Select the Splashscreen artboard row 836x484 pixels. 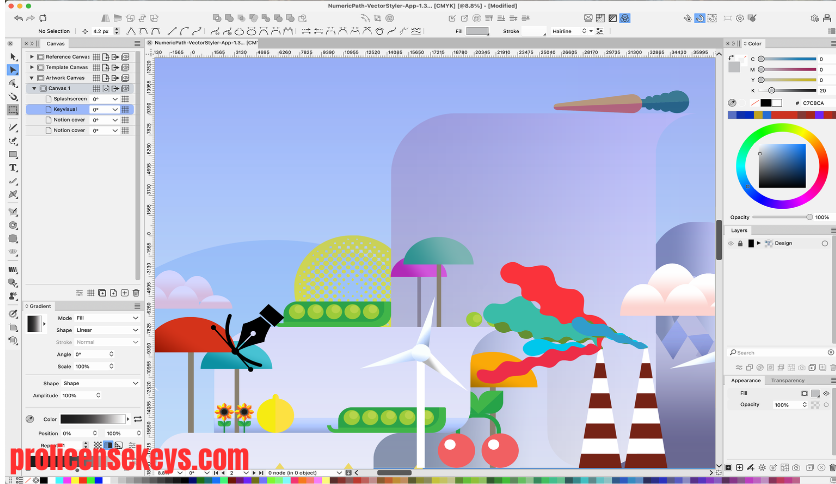[79, 99]
